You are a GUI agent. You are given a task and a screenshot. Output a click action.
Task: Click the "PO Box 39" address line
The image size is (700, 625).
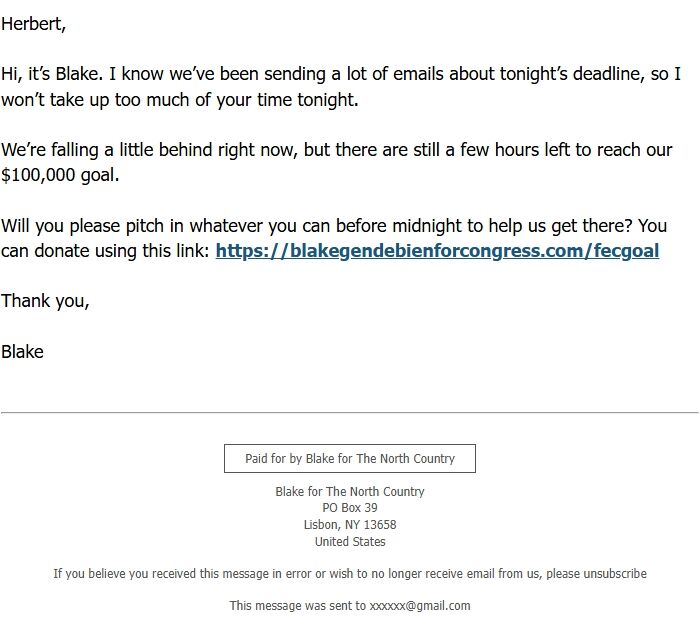(350, 508)
